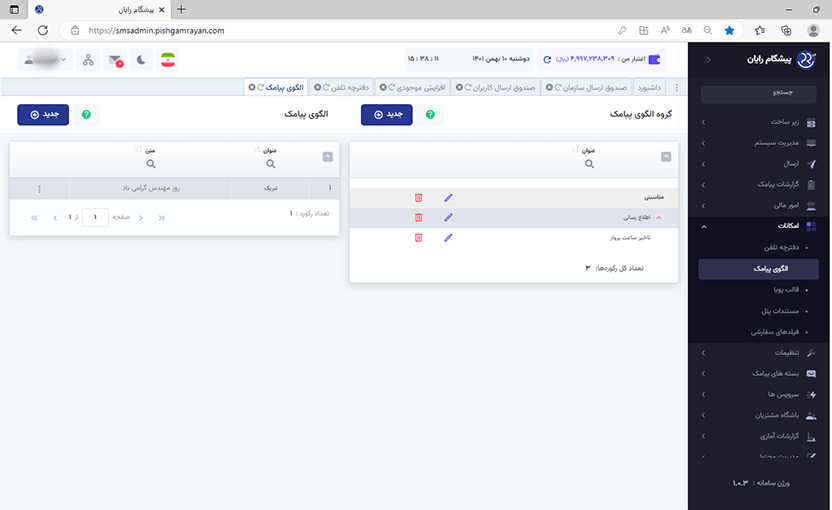
Task: Expand the بسته های پیامک sidebar menu
Action: tap(759, 374)
